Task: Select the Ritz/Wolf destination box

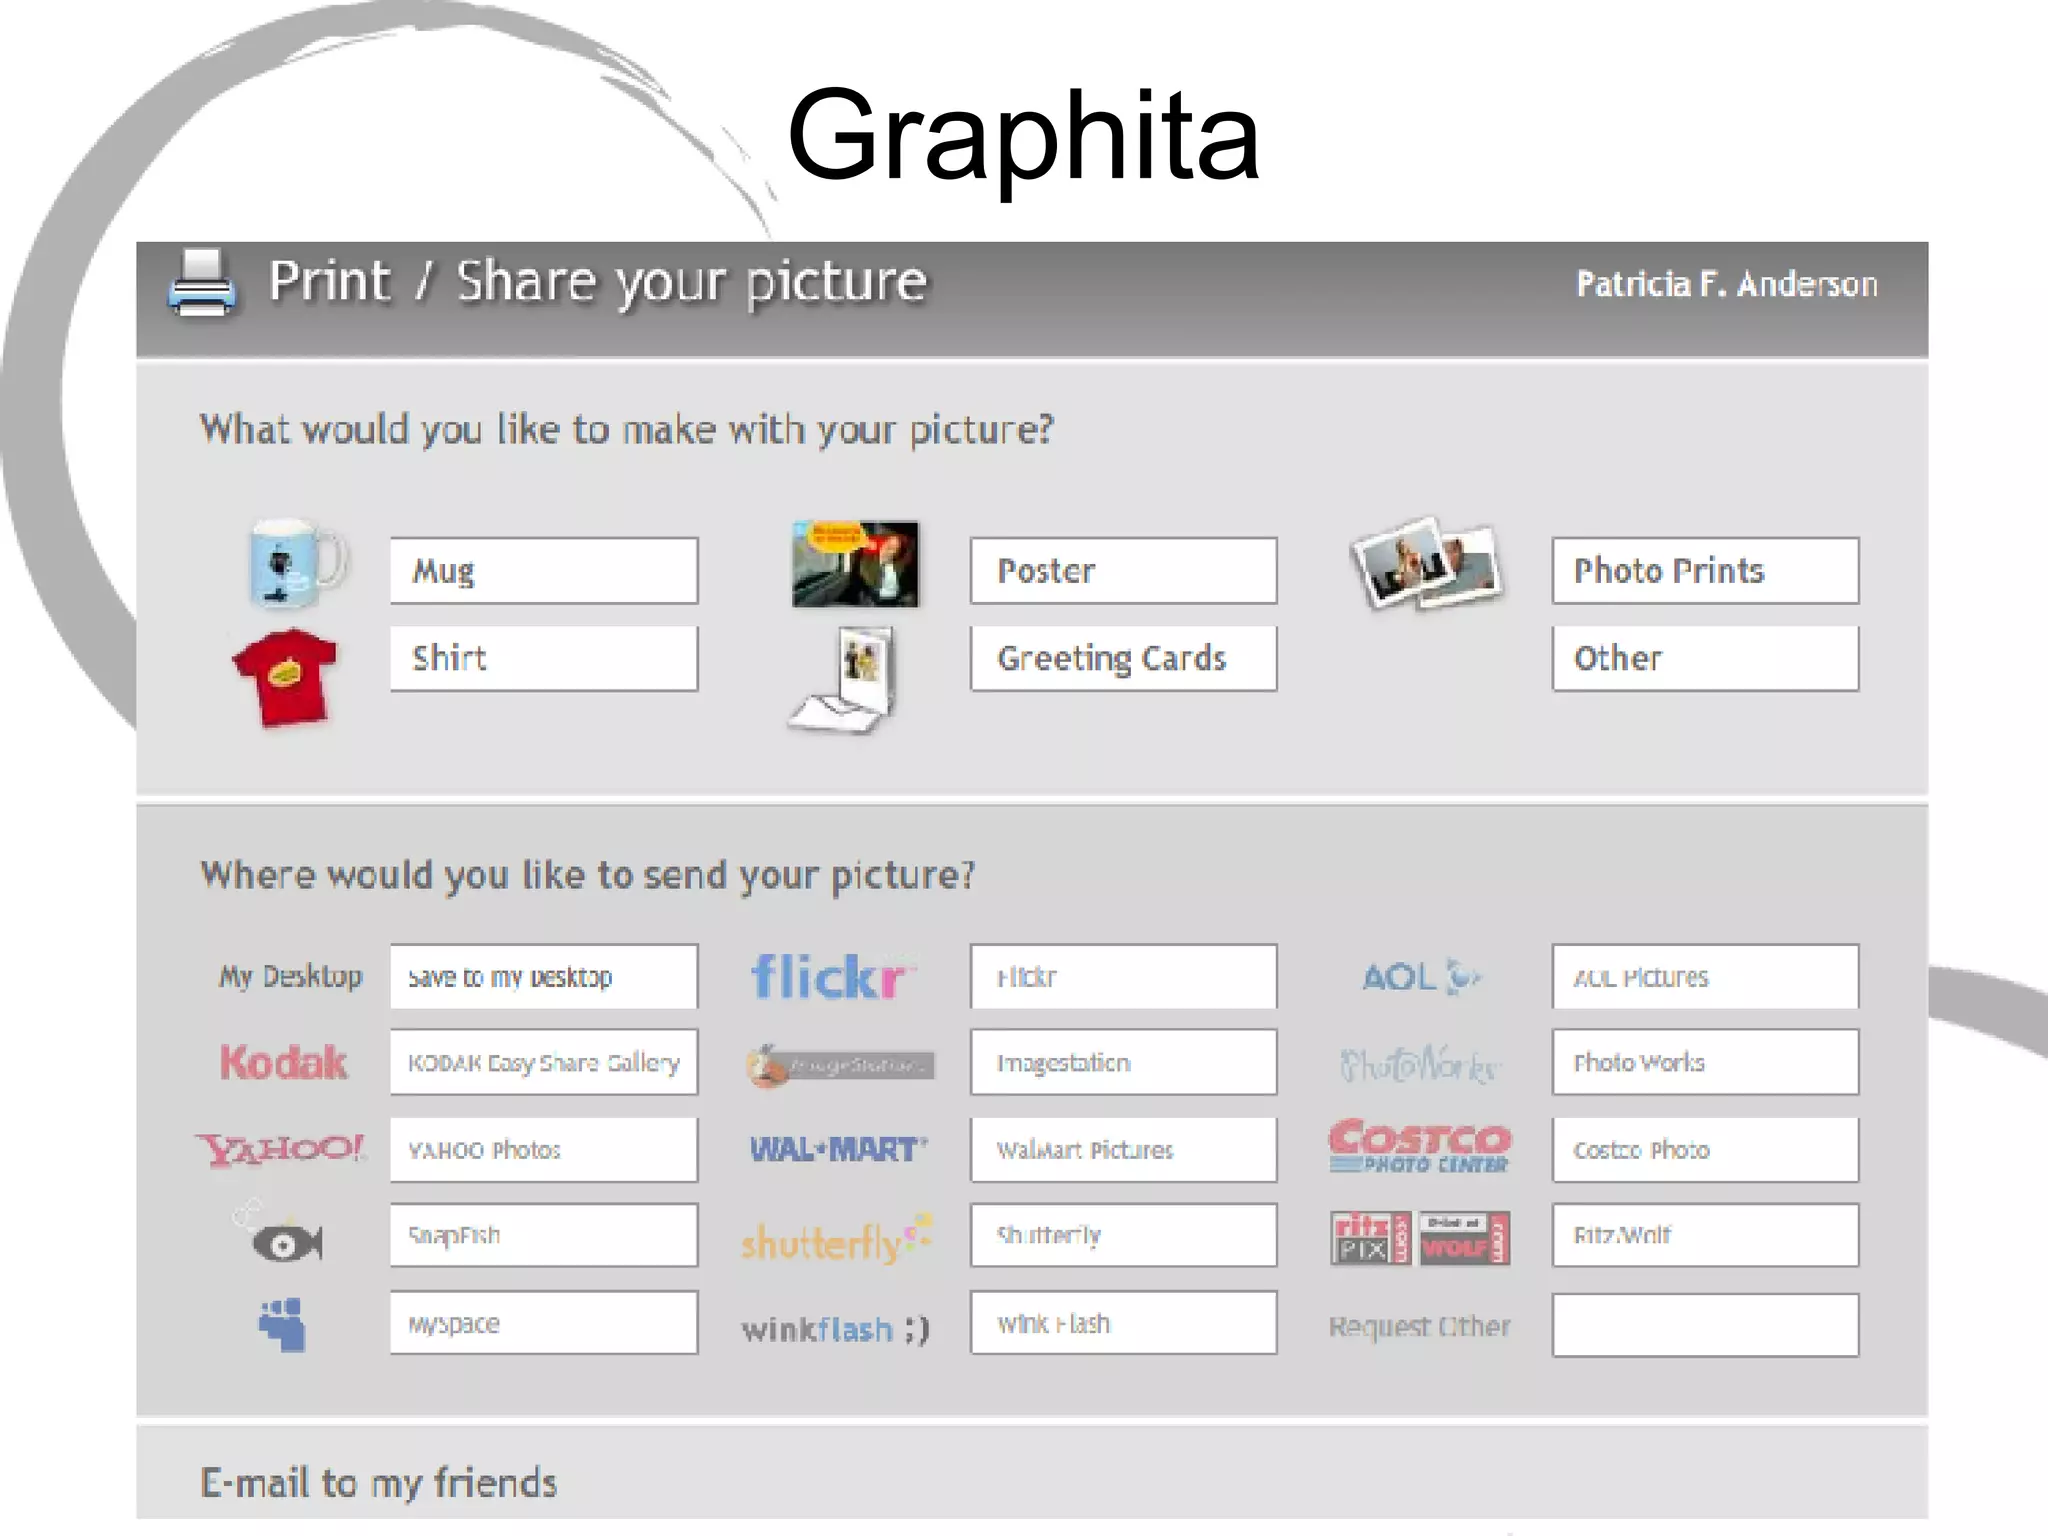Action: (x=1706, y=1236)
